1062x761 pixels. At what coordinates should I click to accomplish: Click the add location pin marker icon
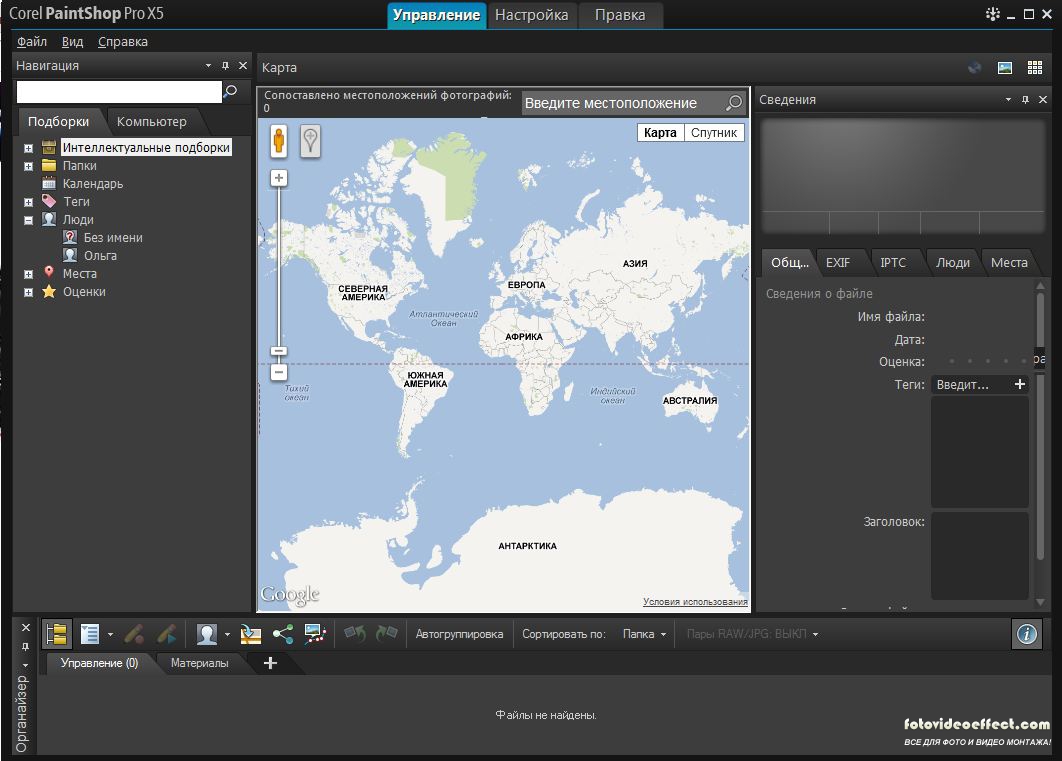[310, 141]
